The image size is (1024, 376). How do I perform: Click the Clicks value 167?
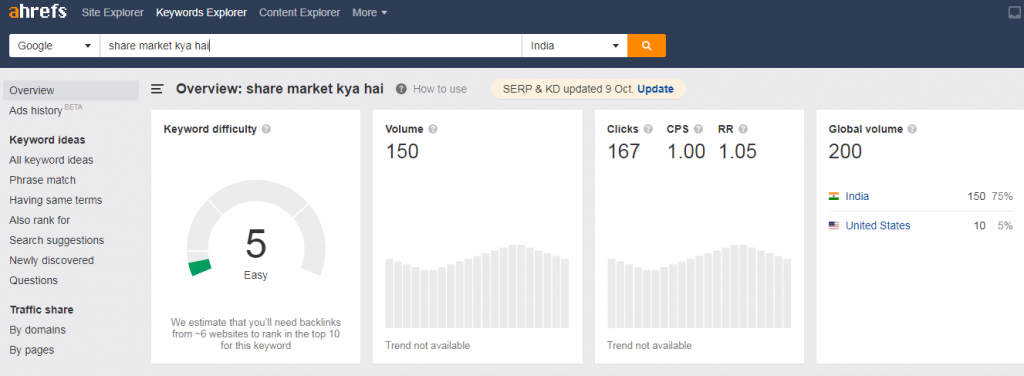click(x=624, y=151)
